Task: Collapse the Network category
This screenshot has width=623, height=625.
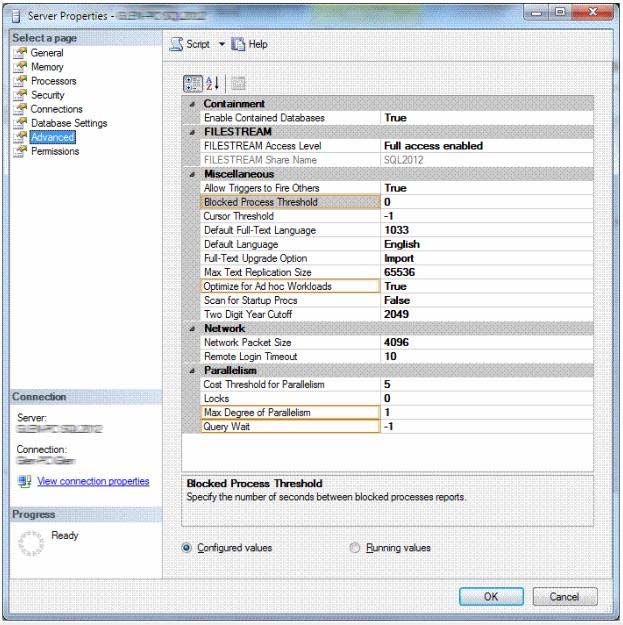Action: (193, 328)
